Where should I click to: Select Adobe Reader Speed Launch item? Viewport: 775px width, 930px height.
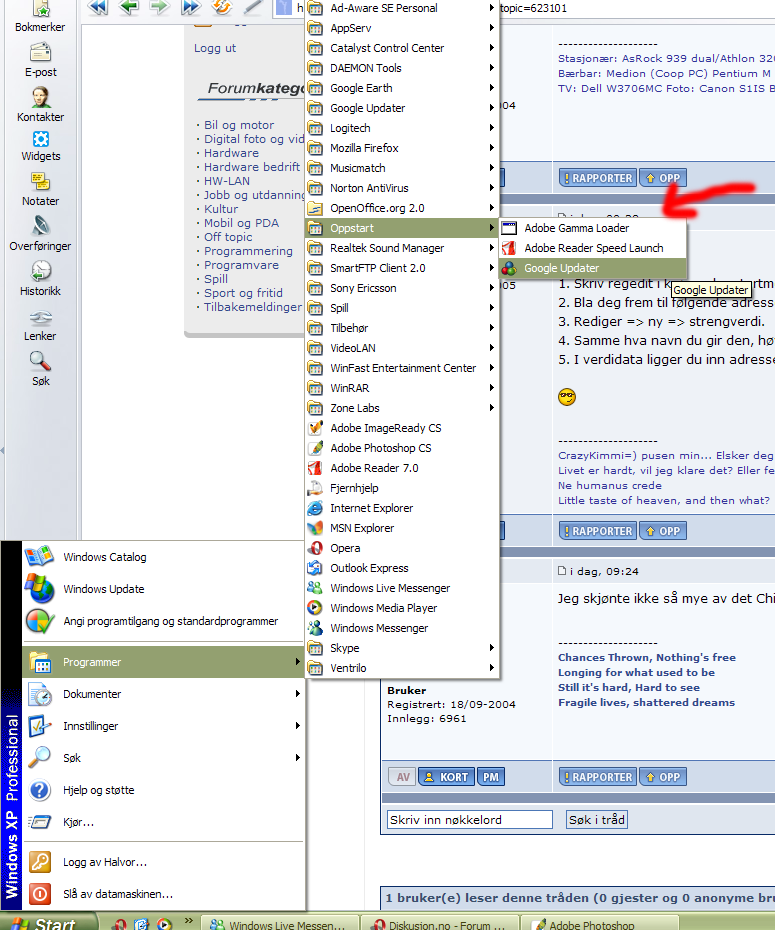coord(593,248)
